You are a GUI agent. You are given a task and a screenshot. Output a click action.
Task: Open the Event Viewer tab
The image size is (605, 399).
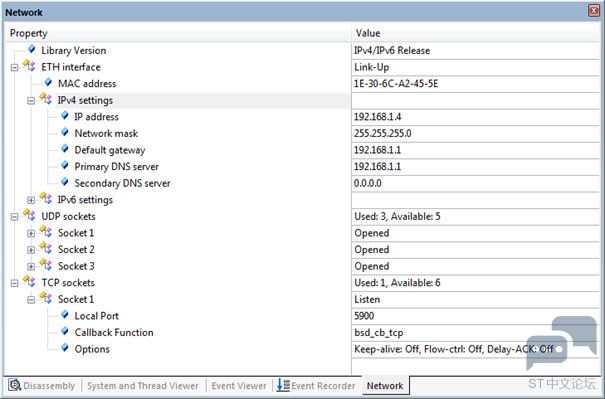click(239, 385)
